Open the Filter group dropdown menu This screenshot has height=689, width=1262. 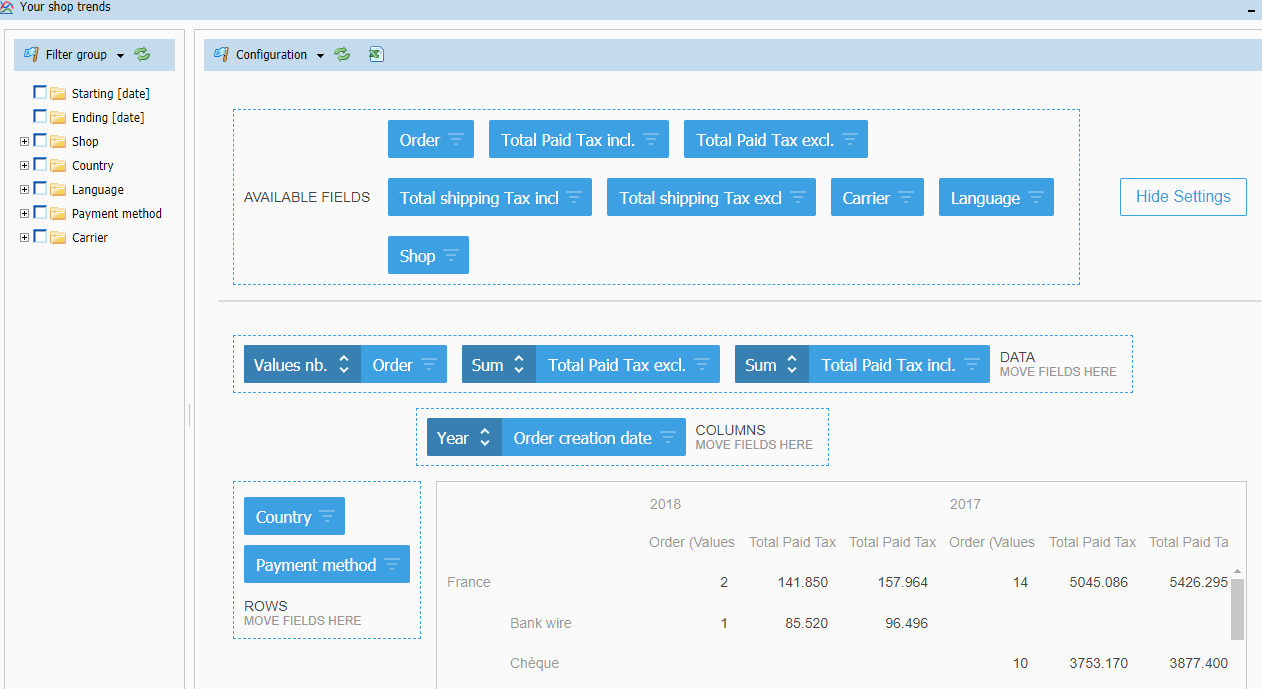pos(120,56)
